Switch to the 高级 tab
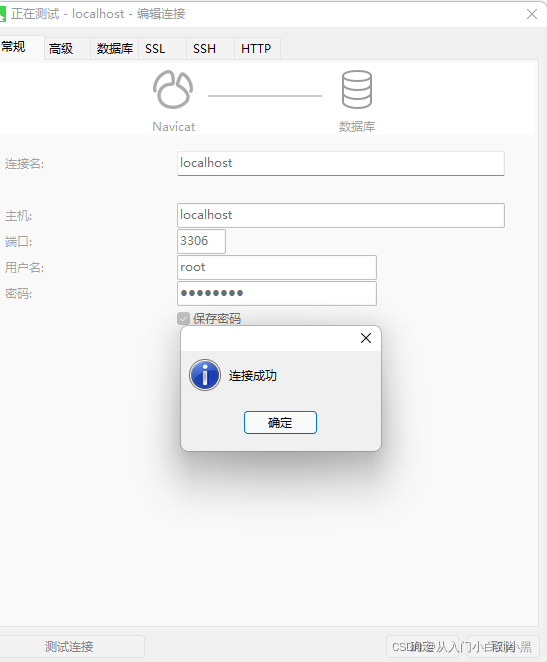 [61, 49]
